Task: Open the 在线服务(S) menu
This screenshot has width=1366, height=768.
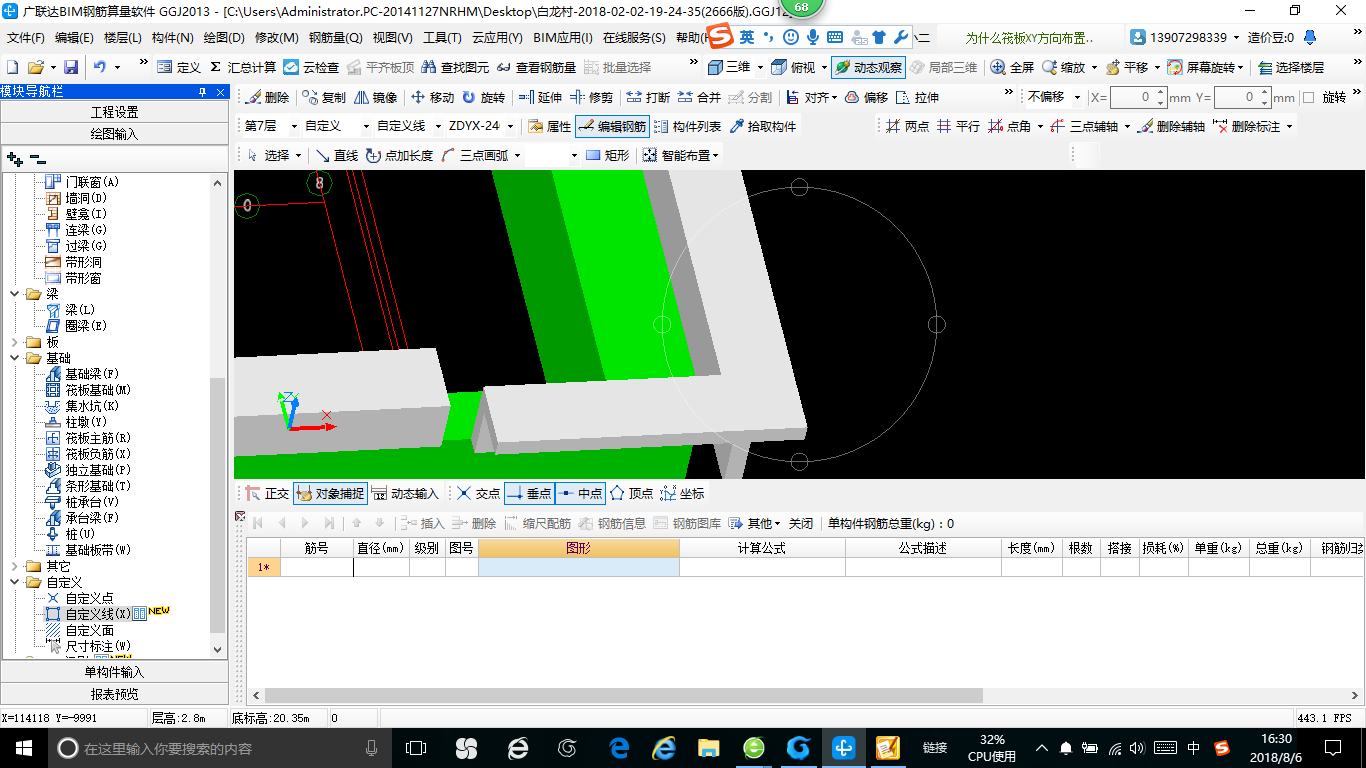Action: [x=634, y=38]
